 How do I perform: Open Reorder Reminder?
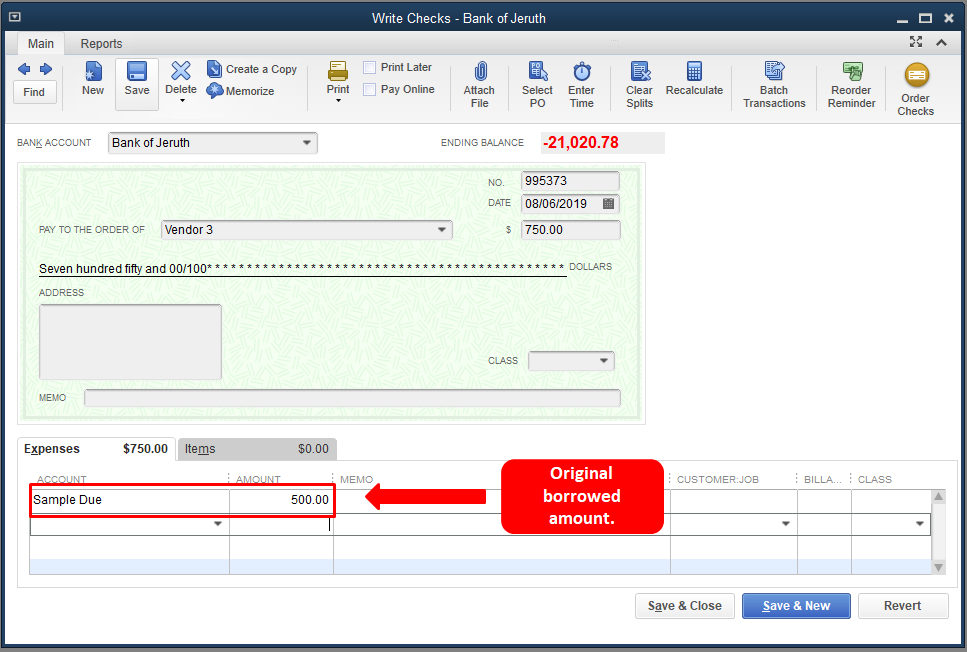coord(852,85)
